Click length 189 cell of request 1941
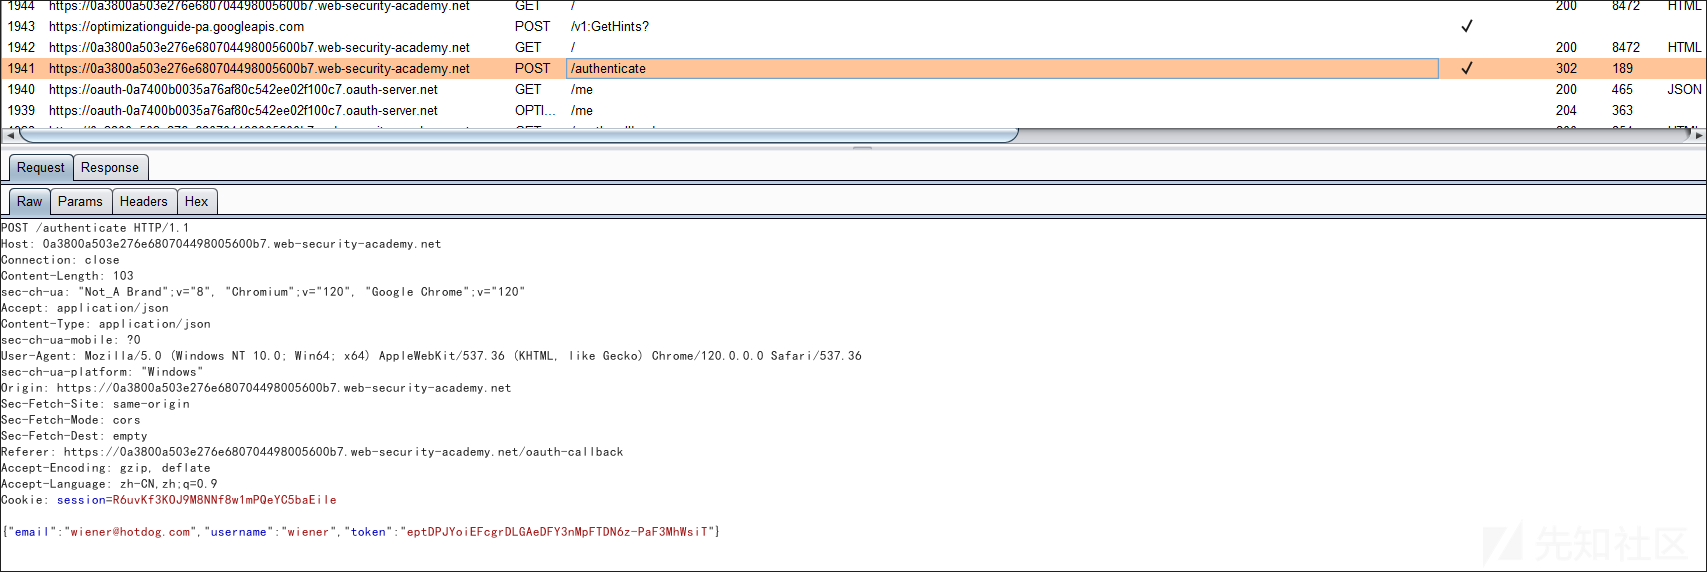1707x572 pixels. (1622, 68)
